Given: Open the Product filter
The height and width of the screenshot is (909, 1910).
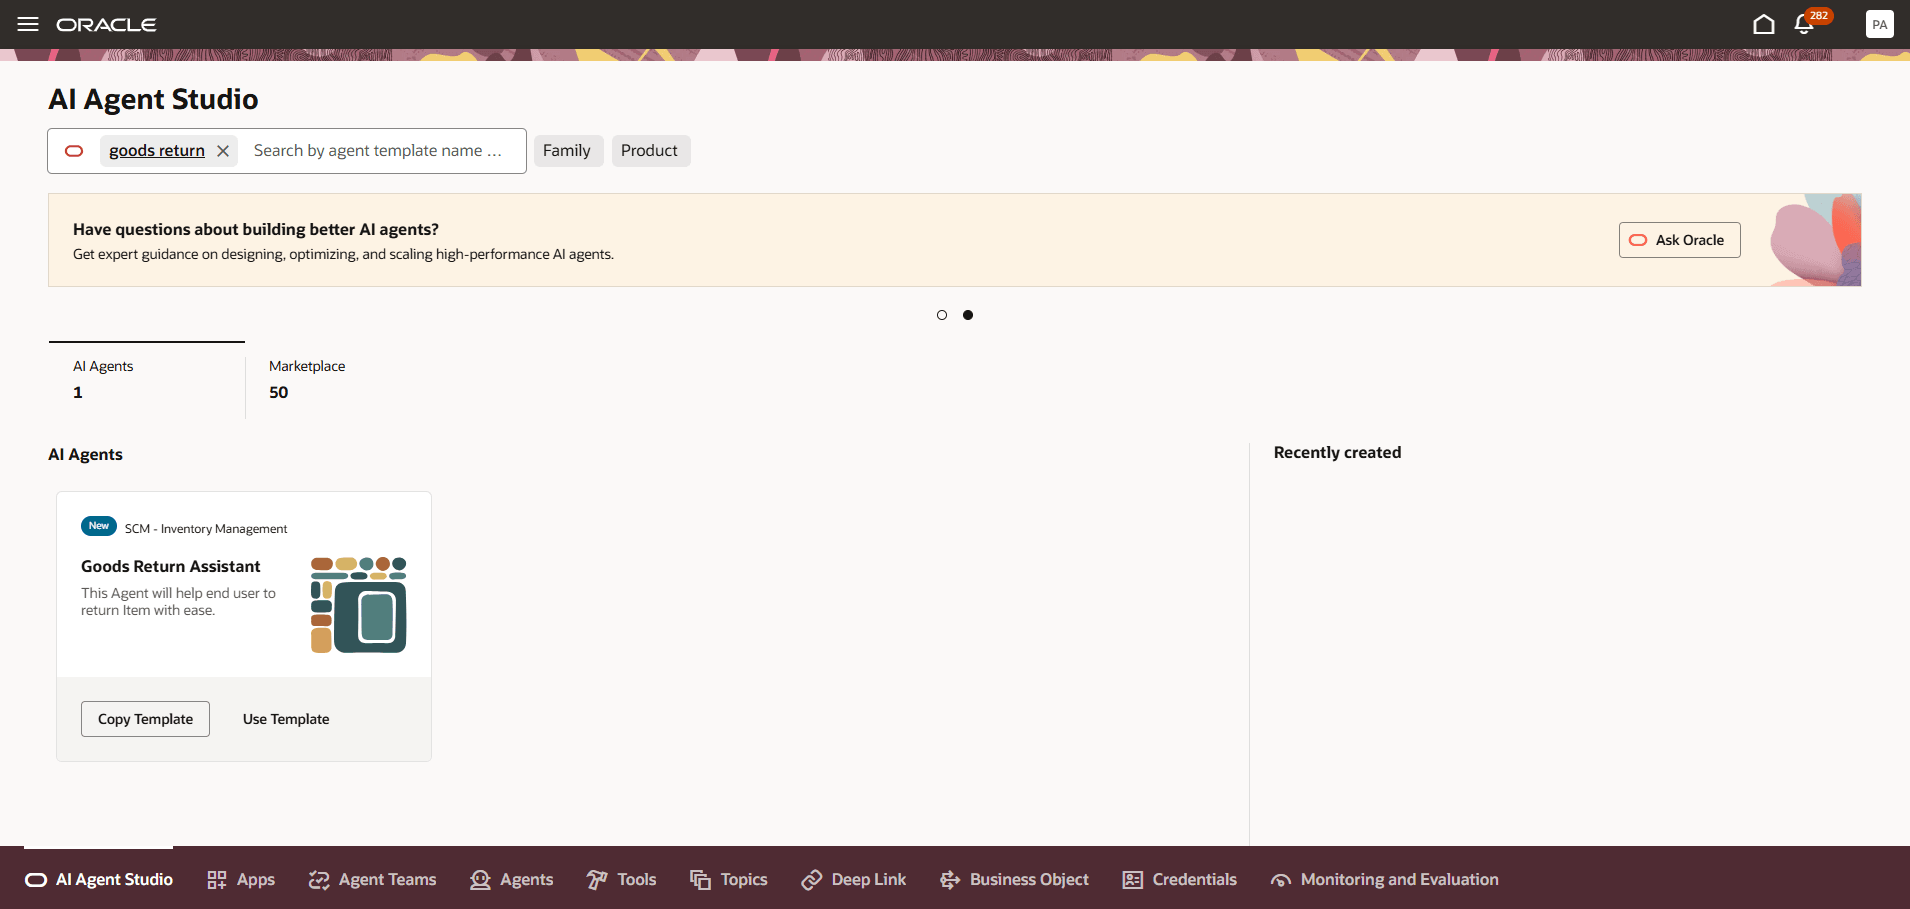Looking at the screenshot, I should [650, 151].
